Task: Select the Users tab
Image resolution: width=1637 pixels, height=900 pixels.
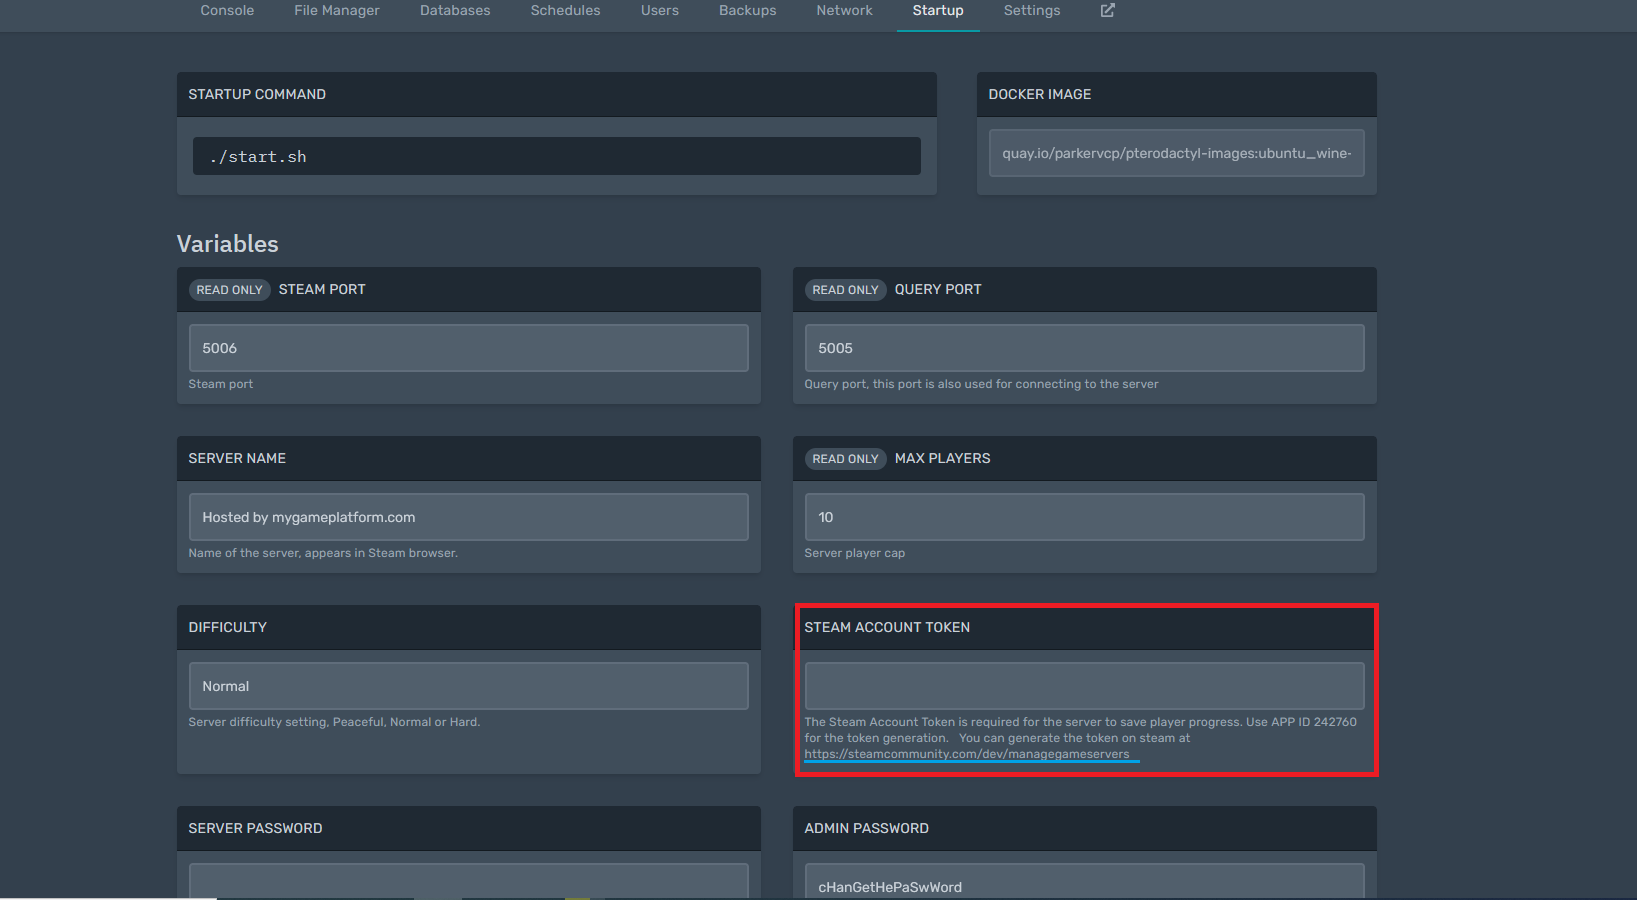Action: [x=660, y=10]
